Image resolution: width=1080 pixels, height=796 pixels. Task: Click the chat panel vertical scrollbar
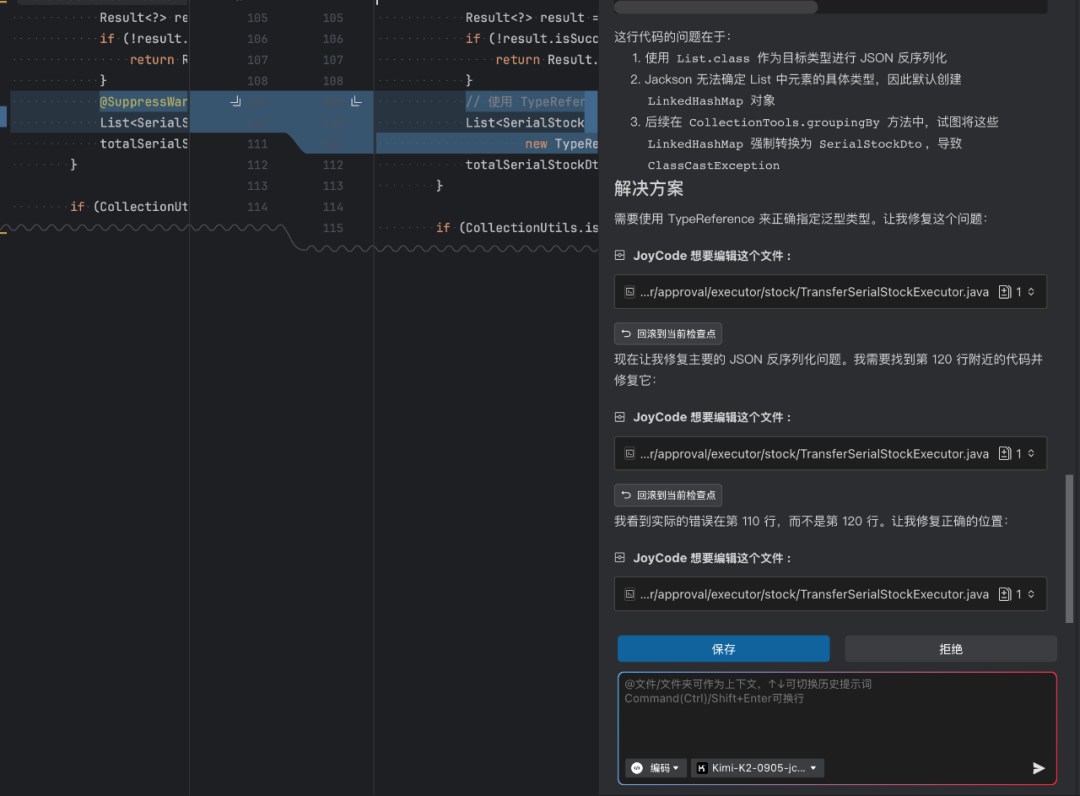pyautogui.click(x=1069, y=548)
